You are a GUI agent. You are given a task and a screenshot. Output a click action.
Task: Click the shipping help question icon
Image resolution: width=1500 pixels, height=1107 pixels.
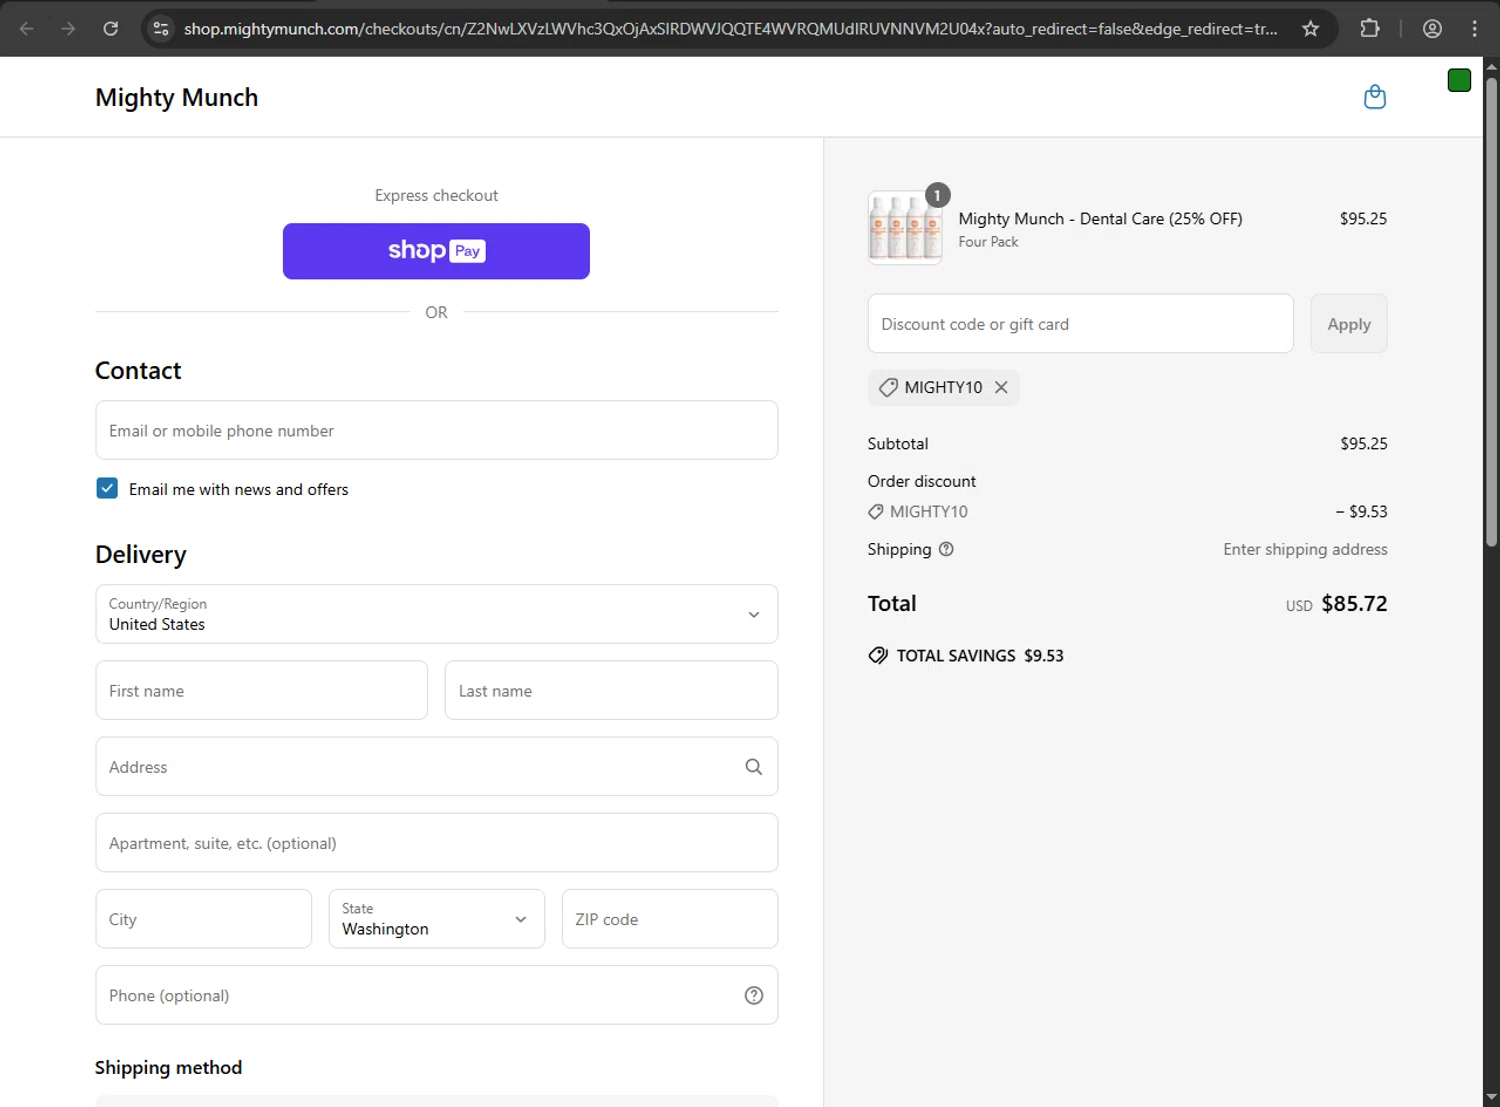[x=946, y=549]
